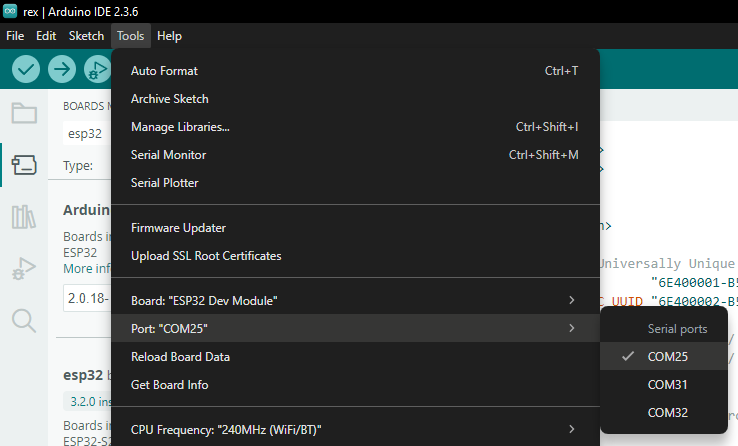Open the Search magnifier sidebar icon

pyautogui.click(x=24, y=321)
